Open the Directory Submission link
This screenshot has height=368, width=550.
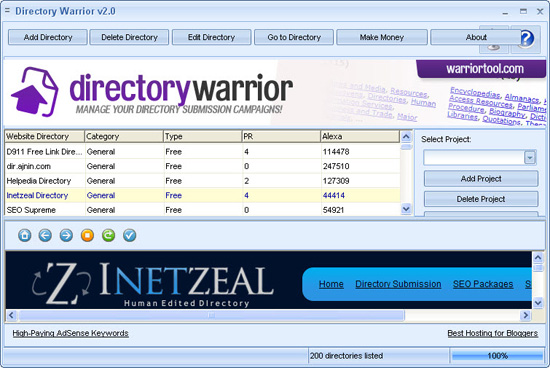pyautogui.click(x=398, y=284)
